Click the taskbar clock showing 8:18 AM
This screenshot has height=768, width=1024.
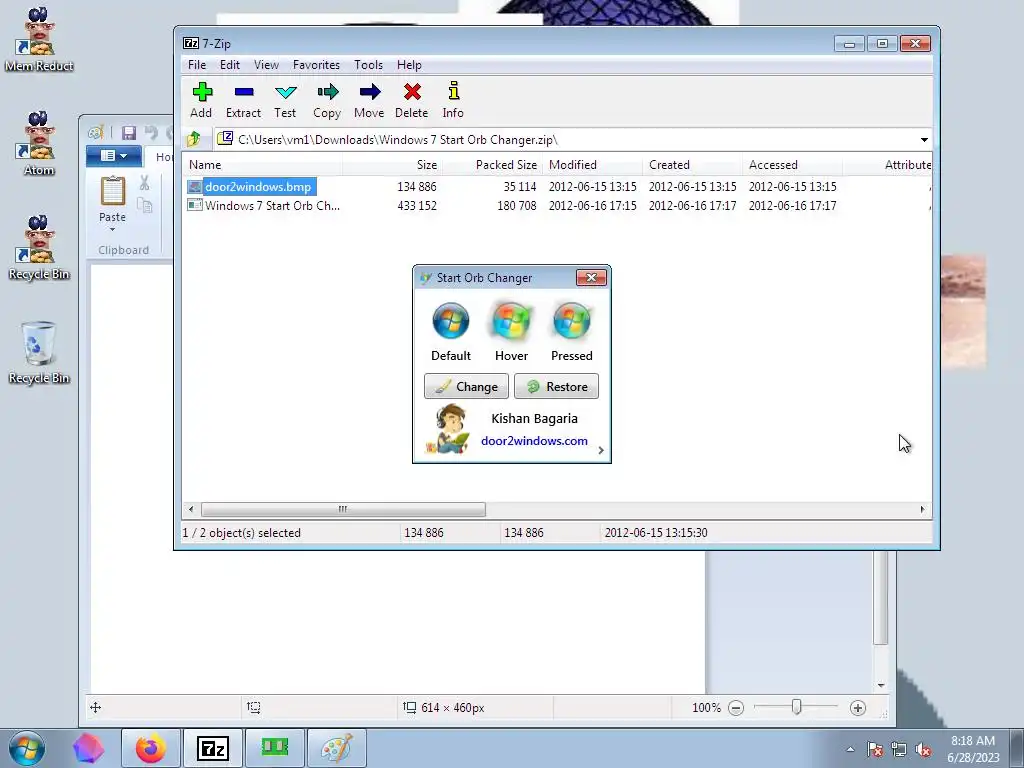pos(973,749)
